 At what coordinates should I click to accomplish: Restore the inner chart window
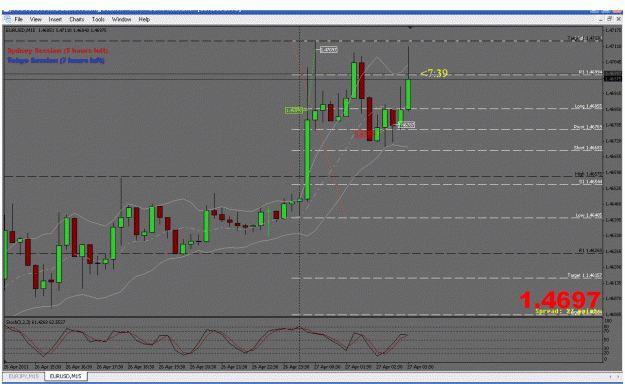point(609,19)
